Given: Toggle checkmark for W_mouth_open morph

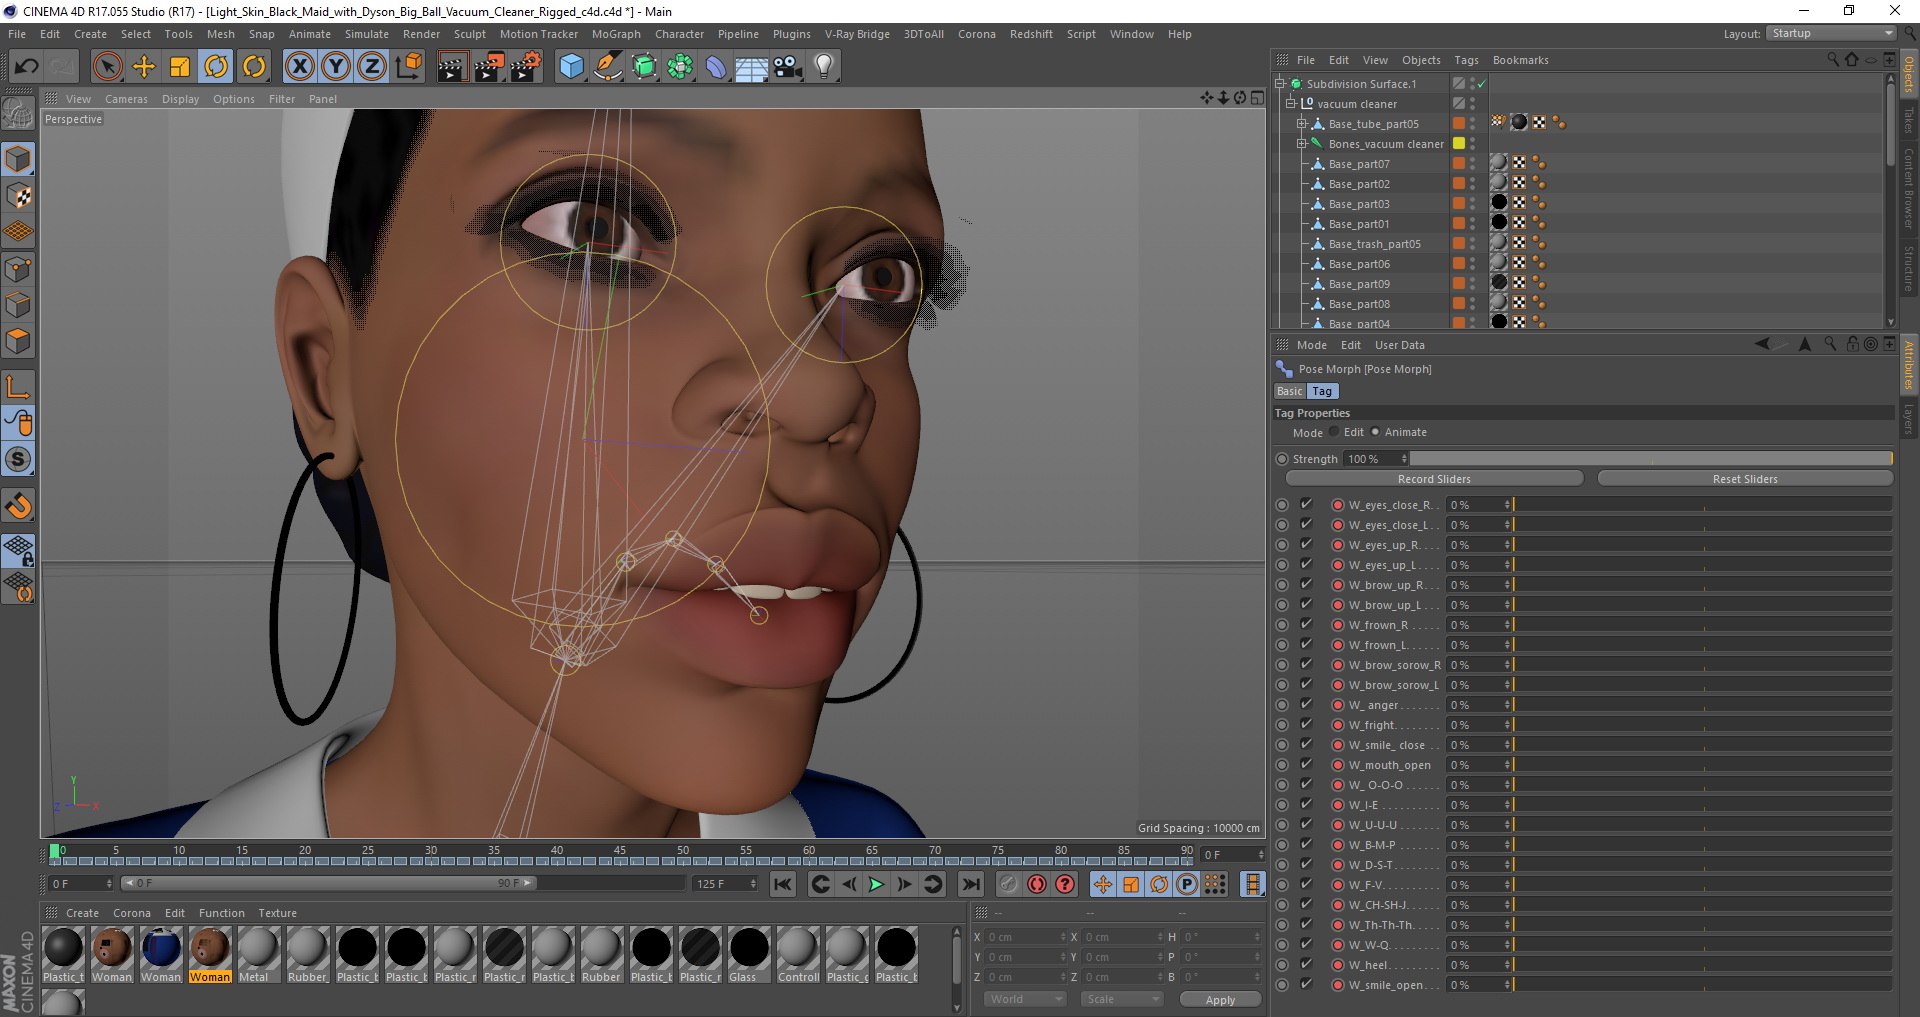Looking at the screenshot, I should 1306,764.
